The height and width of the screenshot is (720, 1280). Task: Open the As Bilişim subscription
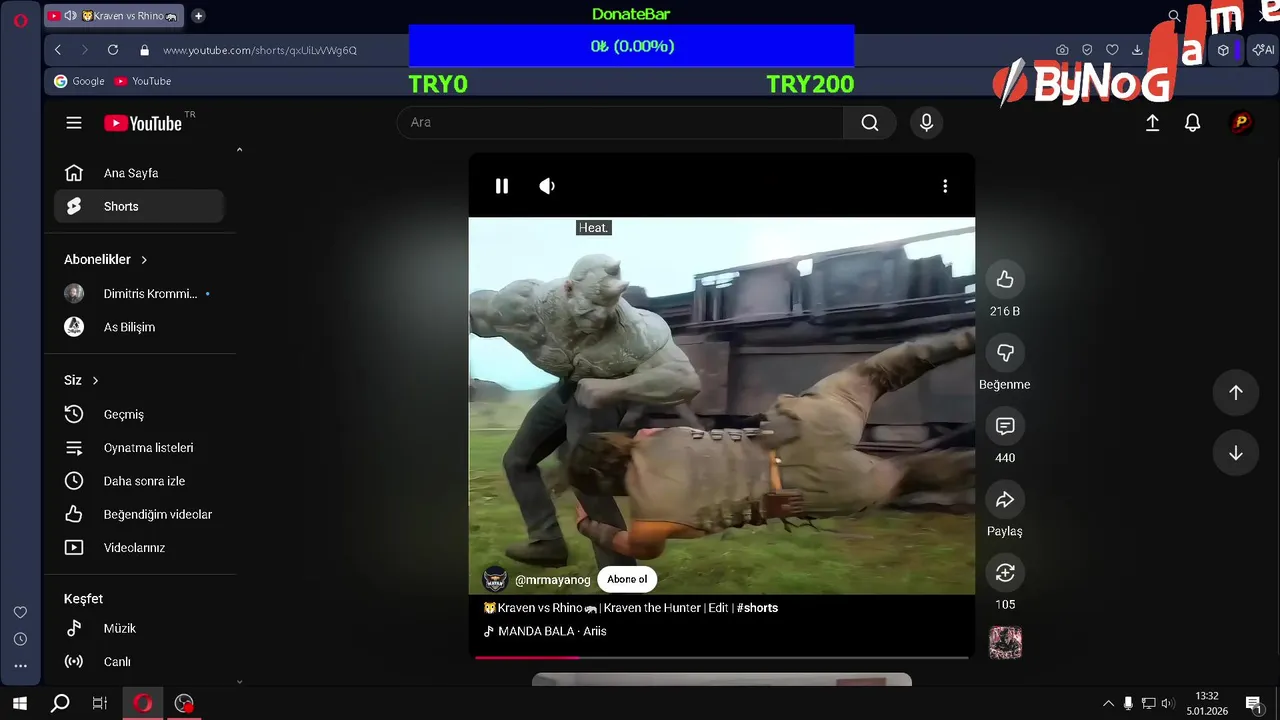coord(139,327)
